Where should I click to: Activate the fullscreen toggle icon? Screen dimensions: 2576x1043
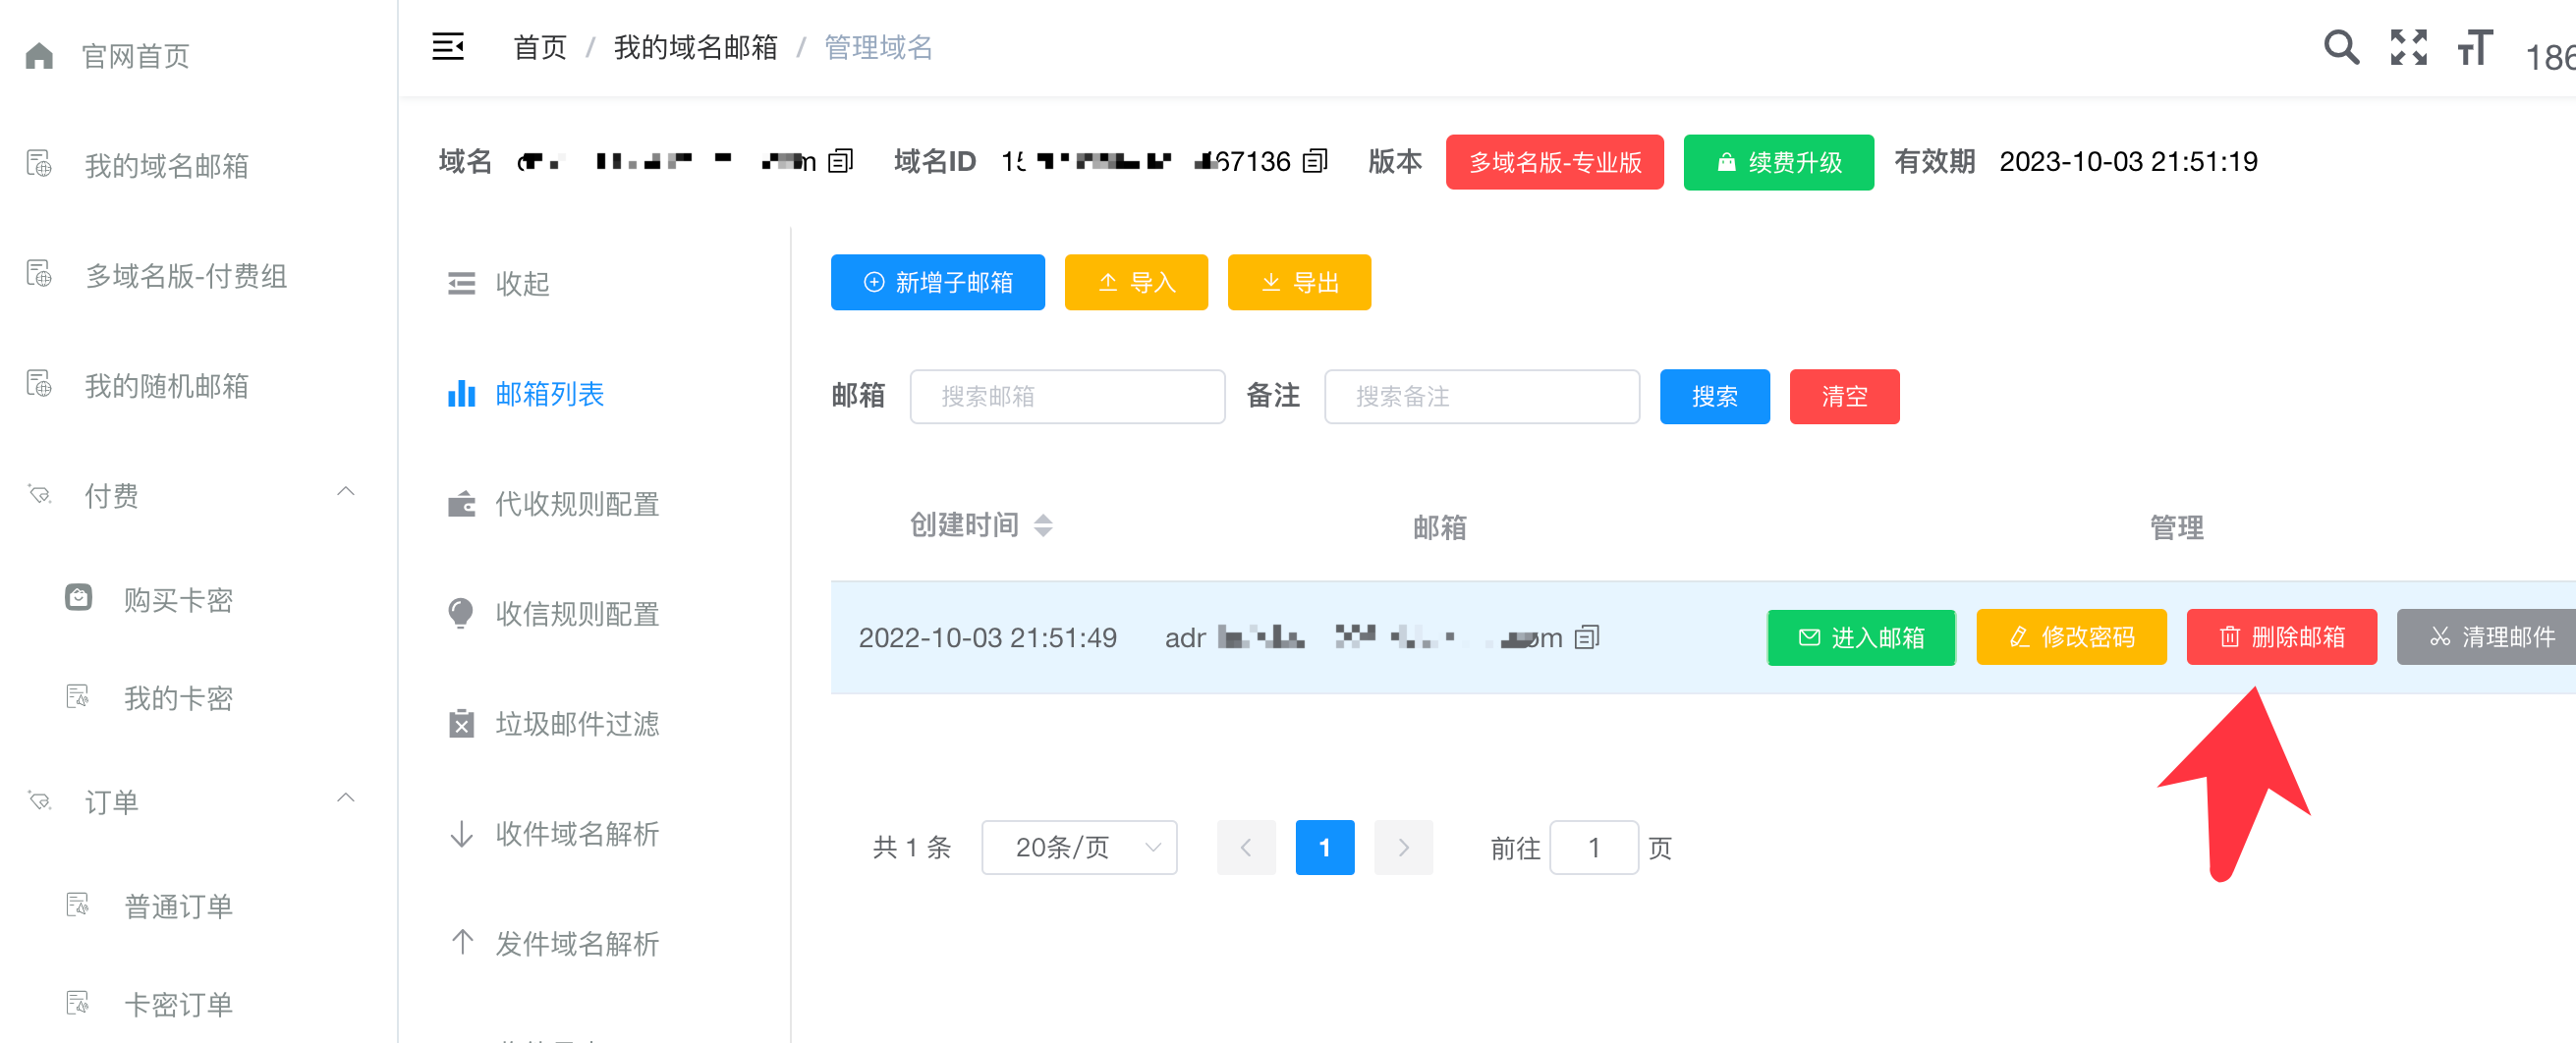point(2409,47)
